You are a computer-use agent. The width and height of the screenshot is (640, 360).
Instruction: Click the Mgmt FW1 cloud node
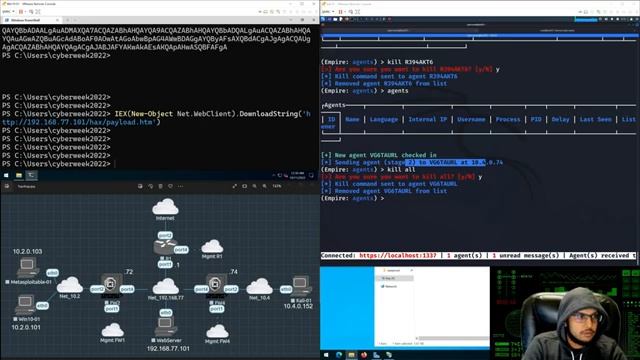click(113, 330)
